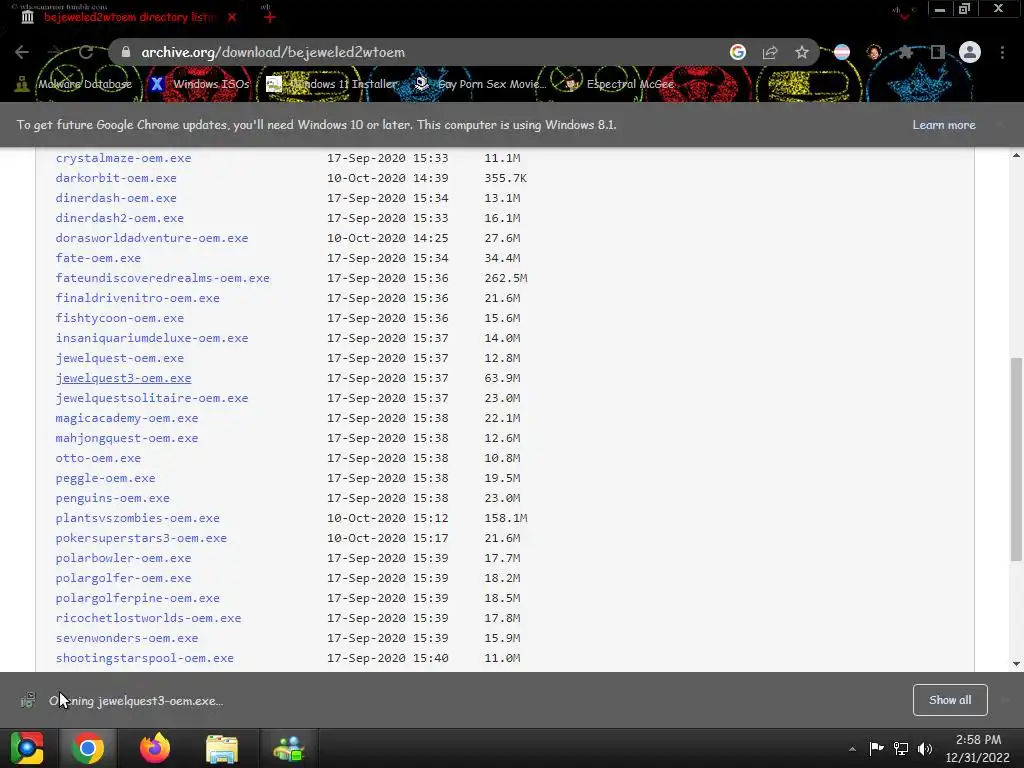Download sevenwonders-oem.exe

tap(127, 639)
